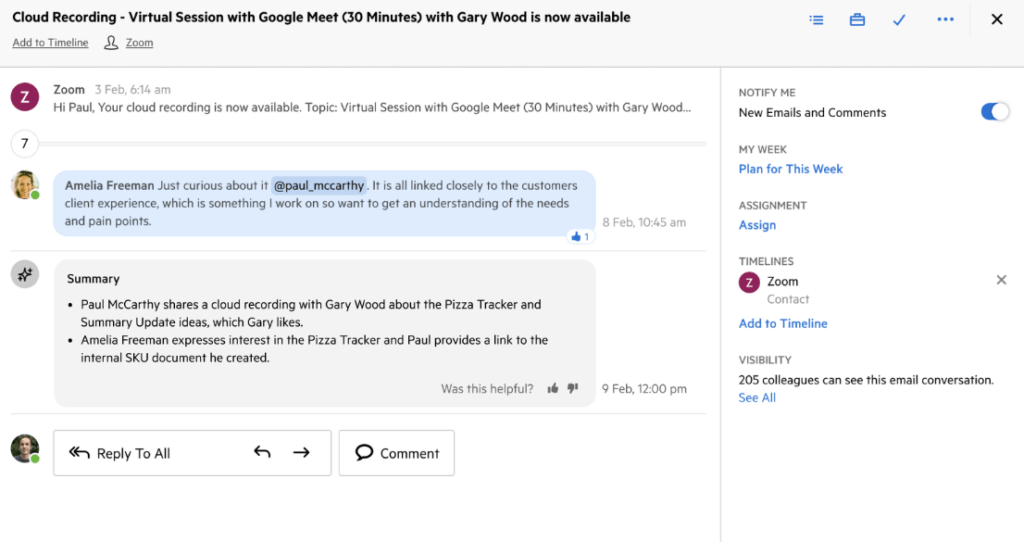Open Plan for This Week link
This screenshot has height=542, width=1024.
(790, 169)
